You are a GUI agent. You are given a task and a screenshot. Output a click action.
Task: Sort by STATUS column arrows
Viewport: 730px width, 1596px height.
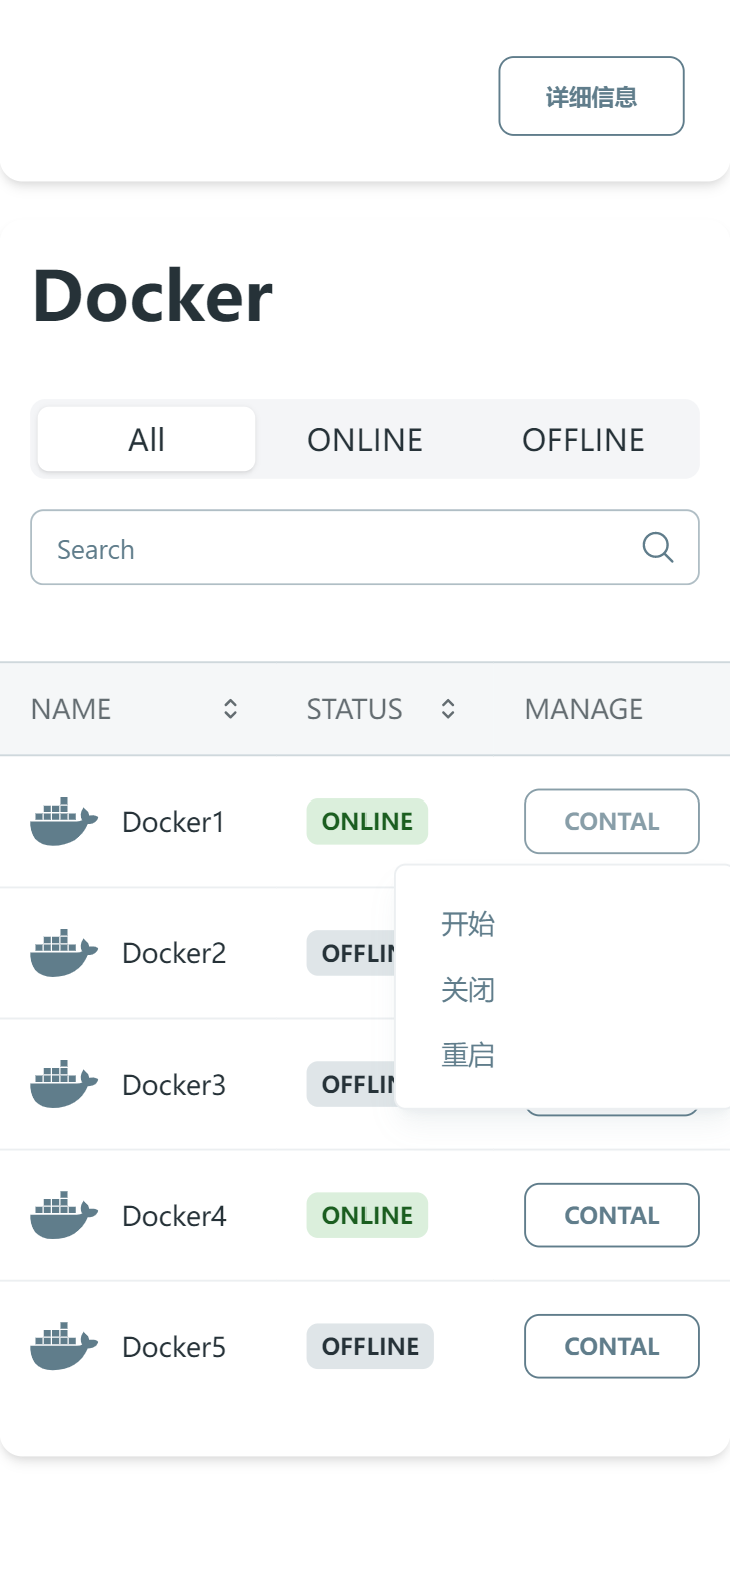tap(448, 709)
